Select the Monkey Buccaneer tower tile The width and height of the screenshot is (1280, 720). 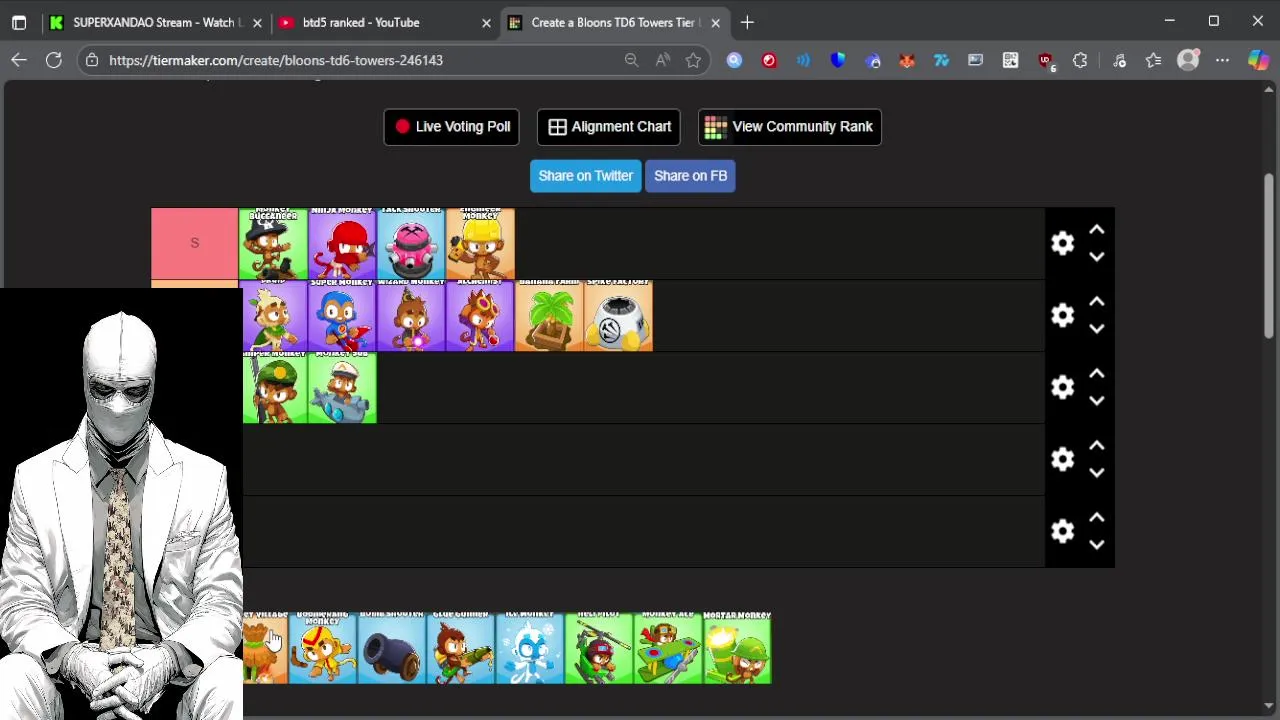pos(273,243)
